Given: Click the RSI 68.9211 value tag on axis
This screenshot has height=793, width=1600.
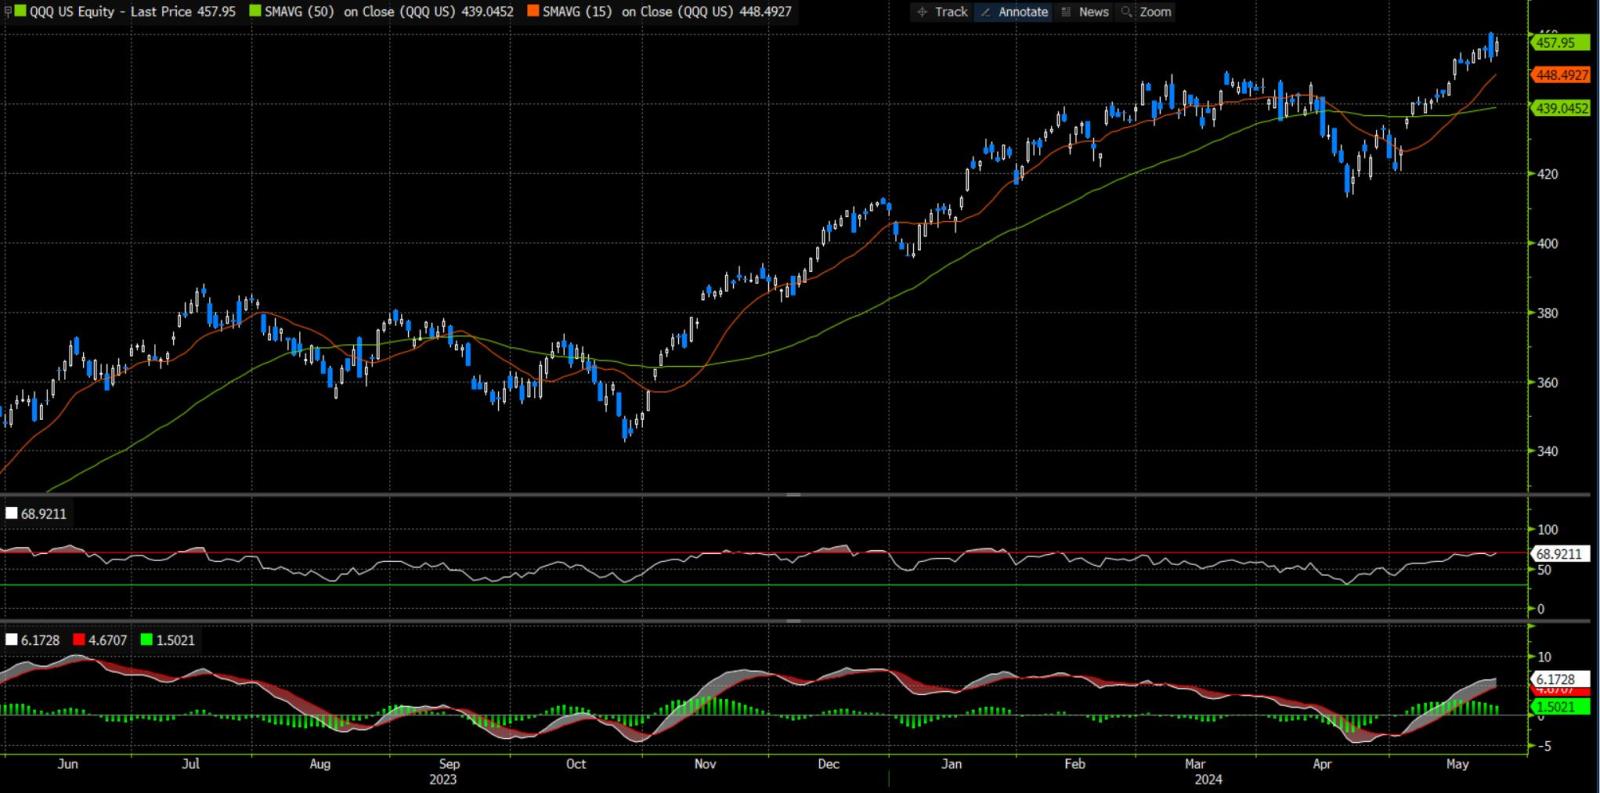Looking at the screenshot, I should tap(1560, 553).
